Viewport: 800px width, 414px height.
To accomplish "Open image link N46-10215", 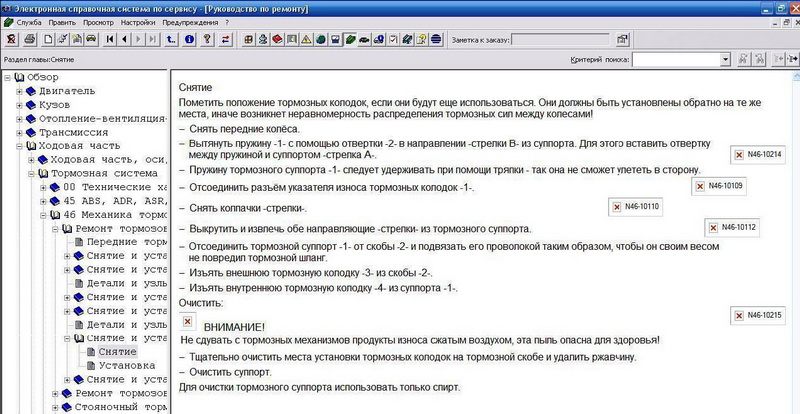I will tap(758, 315).
